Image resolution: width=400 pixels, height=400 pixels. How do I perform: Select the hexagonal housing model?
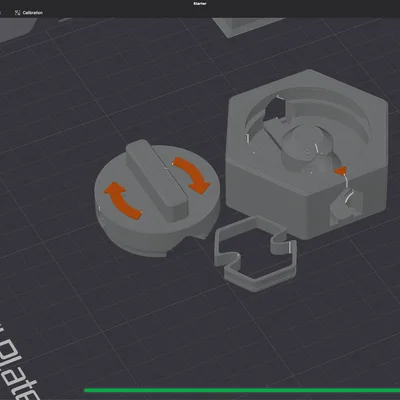tap(307, 153)
